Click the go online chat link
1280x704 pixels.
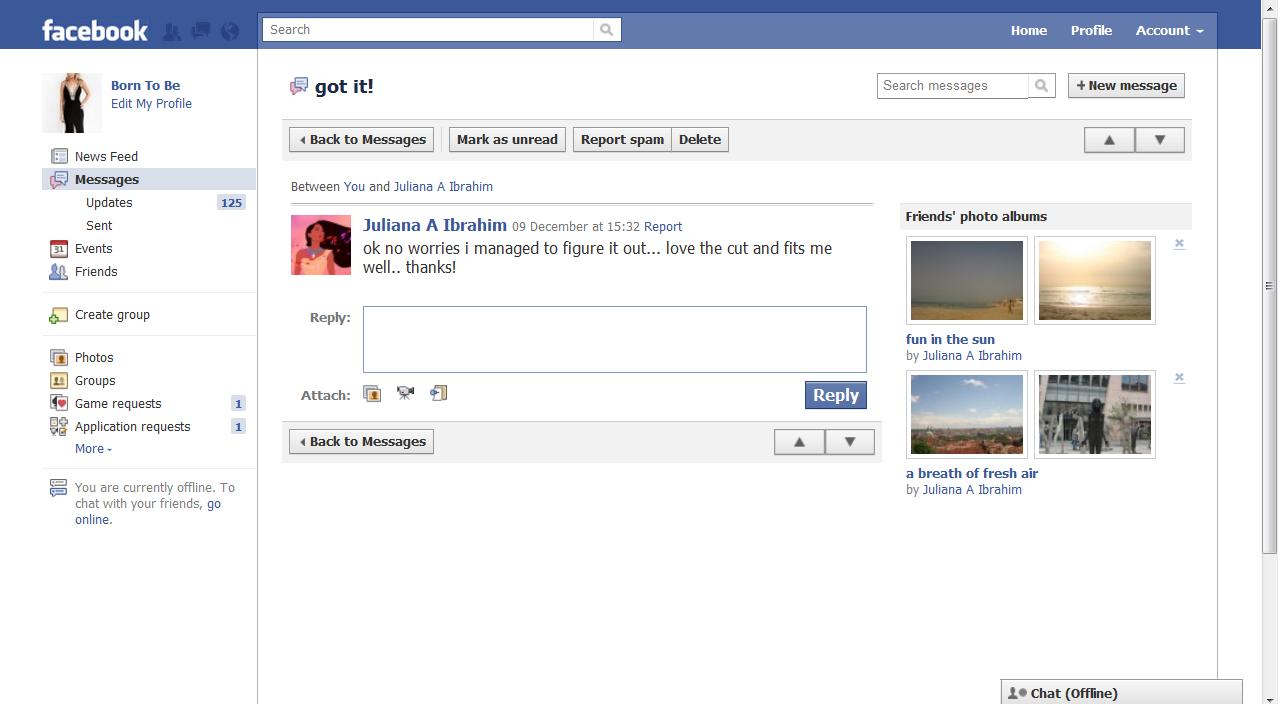148,512
